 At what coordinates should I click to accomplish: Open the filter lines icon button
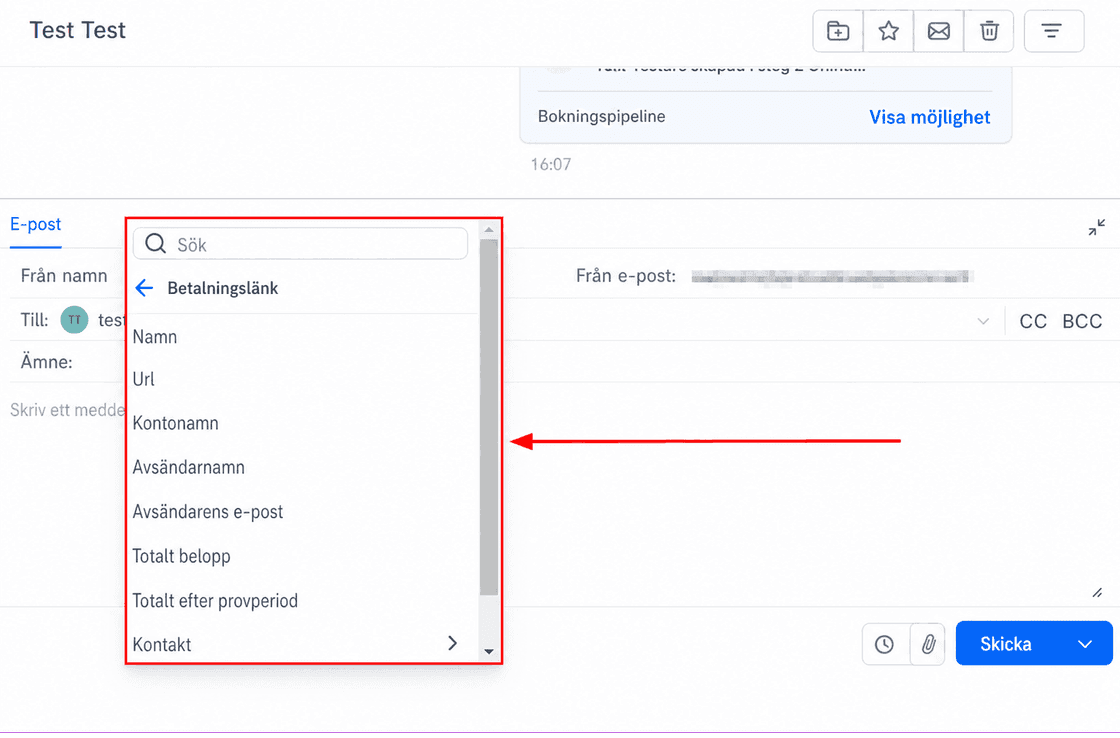pyautogui.click(x=1054, y=31)
